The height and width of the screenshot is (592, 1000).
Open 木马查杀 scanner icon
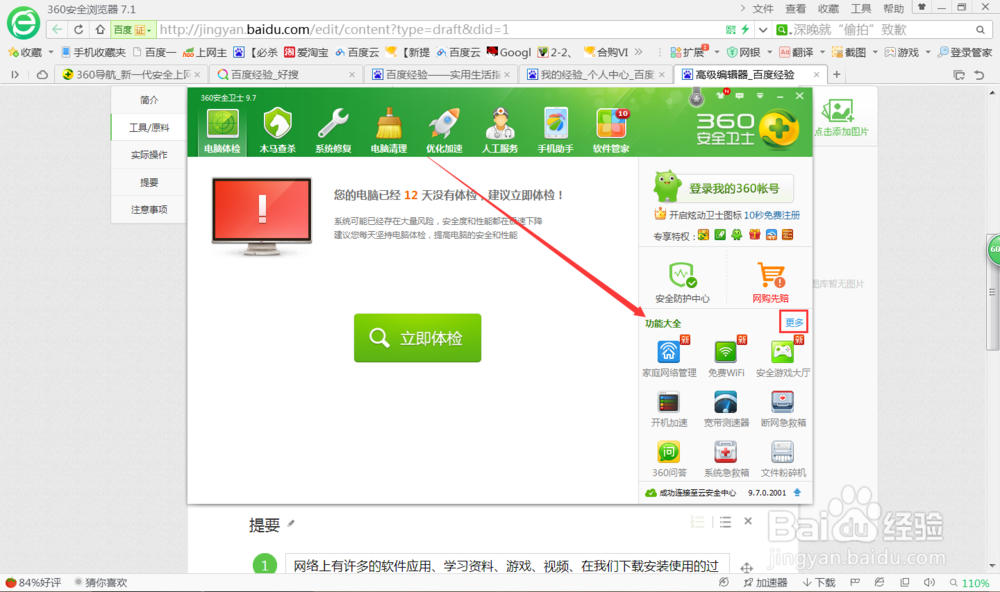point(277,131)
